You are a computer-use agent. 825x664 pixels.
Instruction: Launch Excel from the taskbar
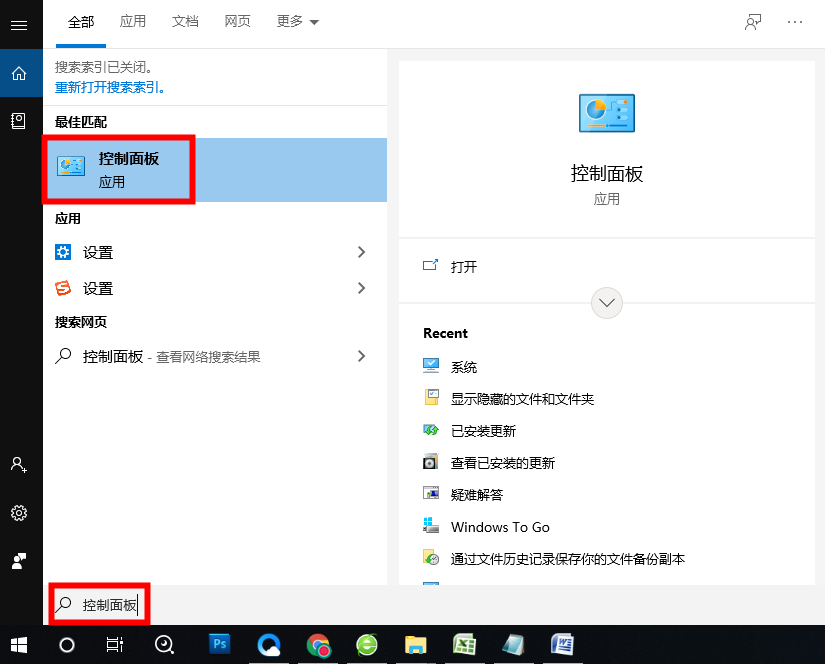click(465, 645)
